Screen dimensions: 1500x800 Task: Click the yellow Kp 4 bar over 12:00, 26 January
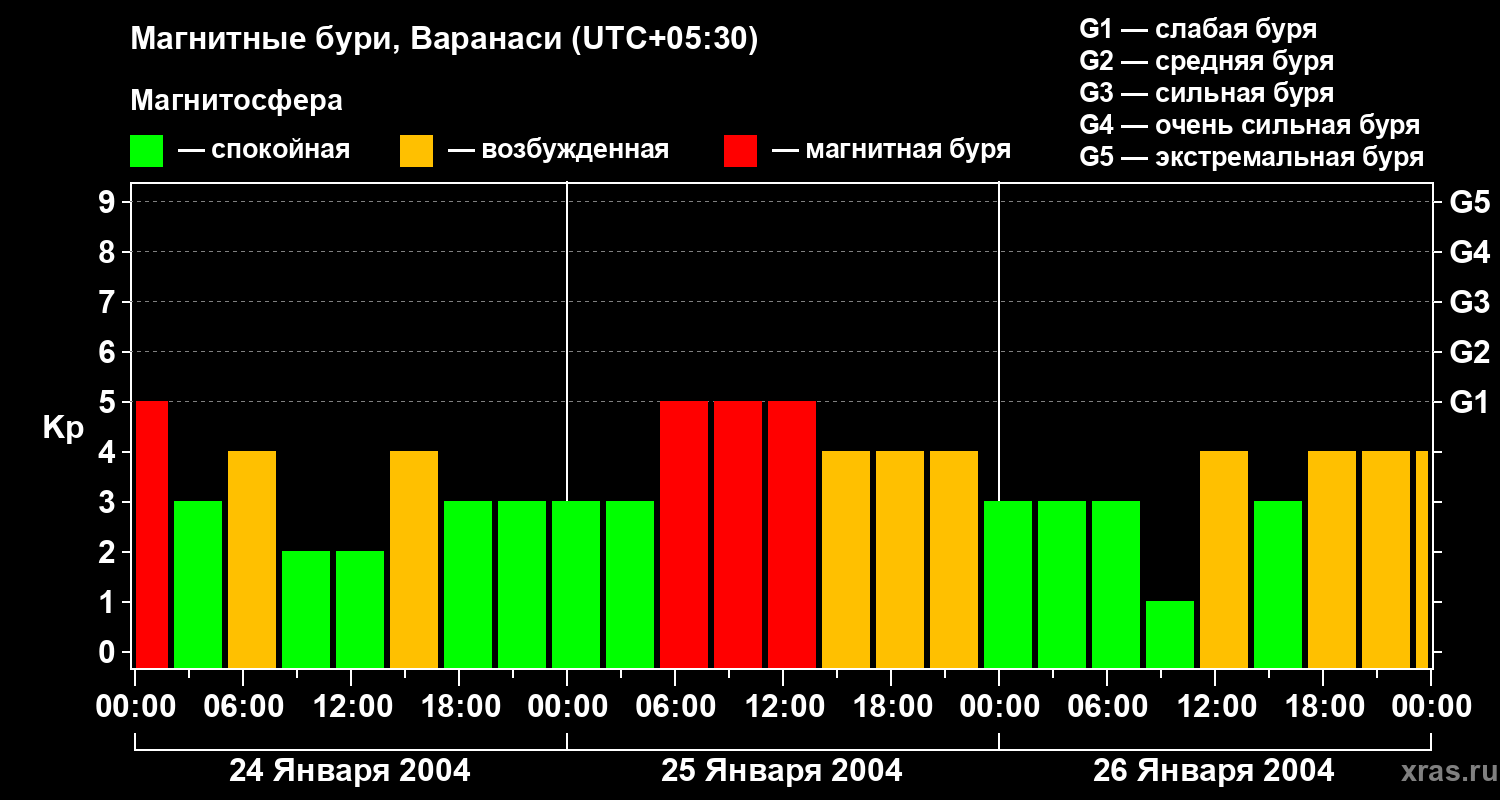point(1224,559)
